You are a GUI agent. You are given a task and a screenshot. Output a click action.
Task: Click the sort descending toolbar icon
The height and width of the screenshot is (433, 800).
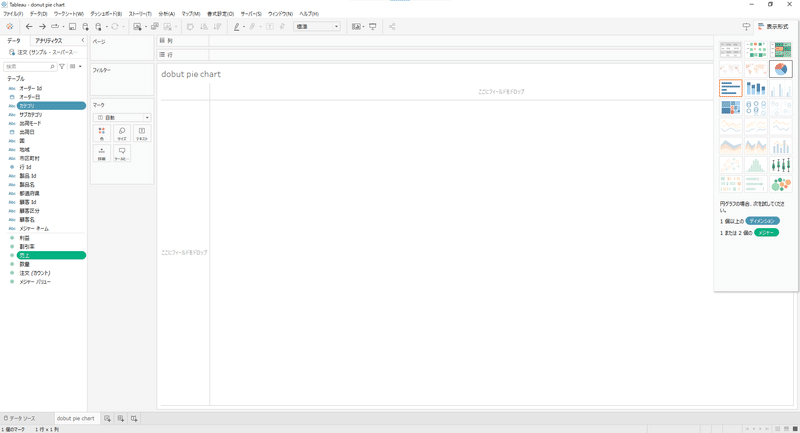click(x=217, y=27)
